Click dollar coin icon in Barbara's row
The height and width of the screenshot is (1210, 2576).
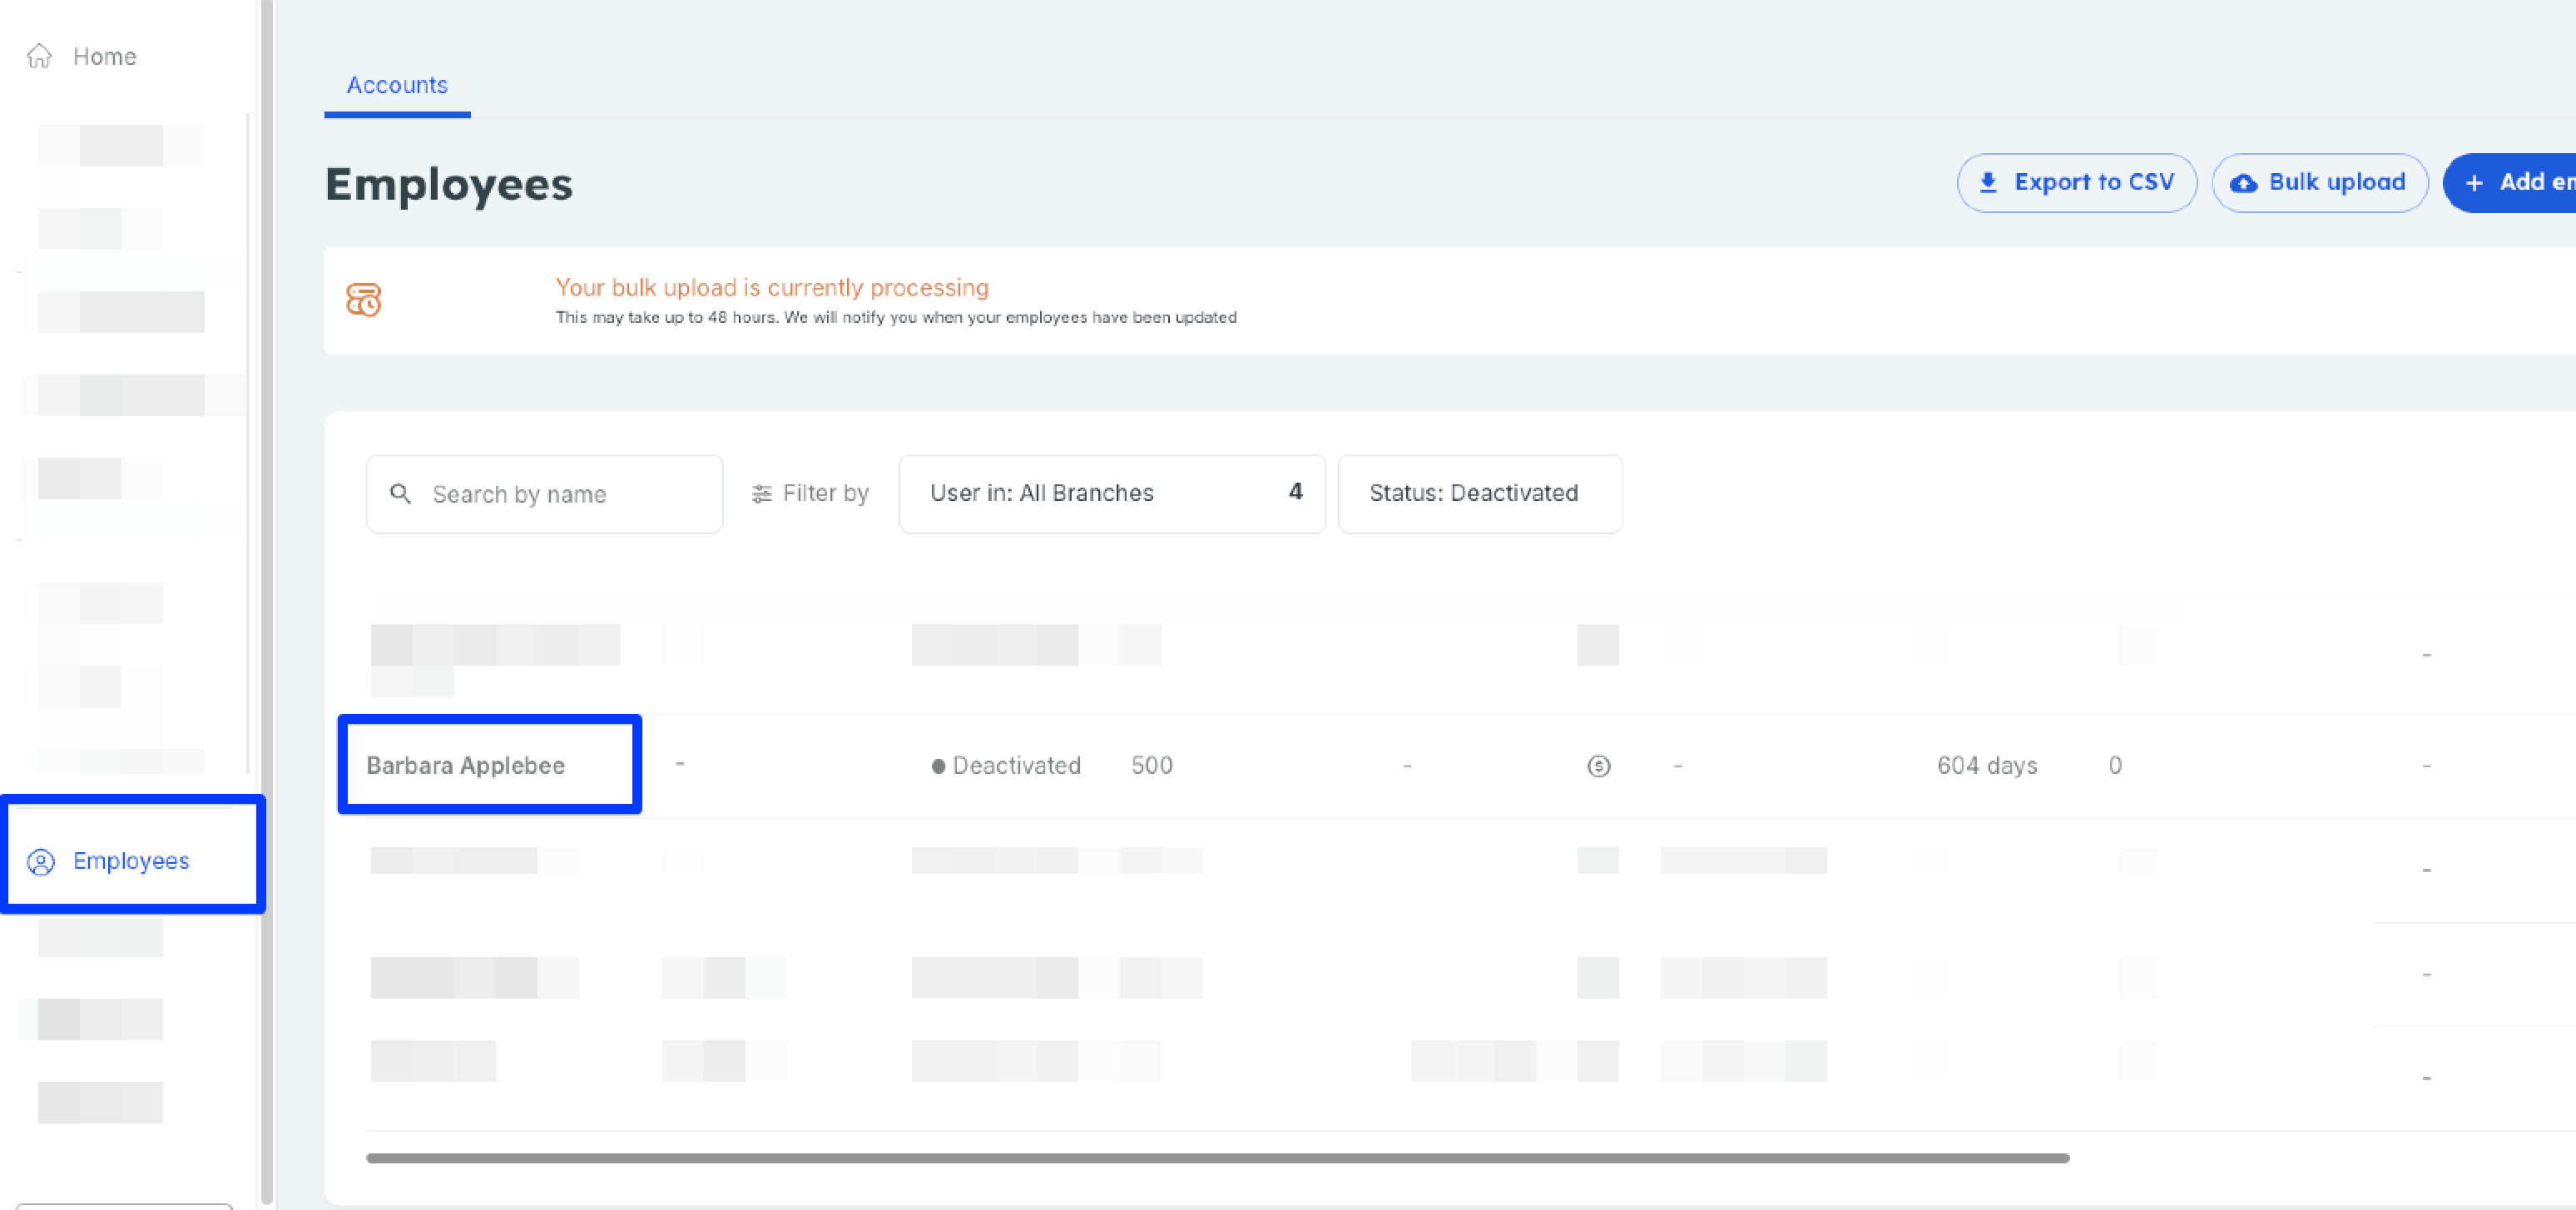pos(1599,766)
